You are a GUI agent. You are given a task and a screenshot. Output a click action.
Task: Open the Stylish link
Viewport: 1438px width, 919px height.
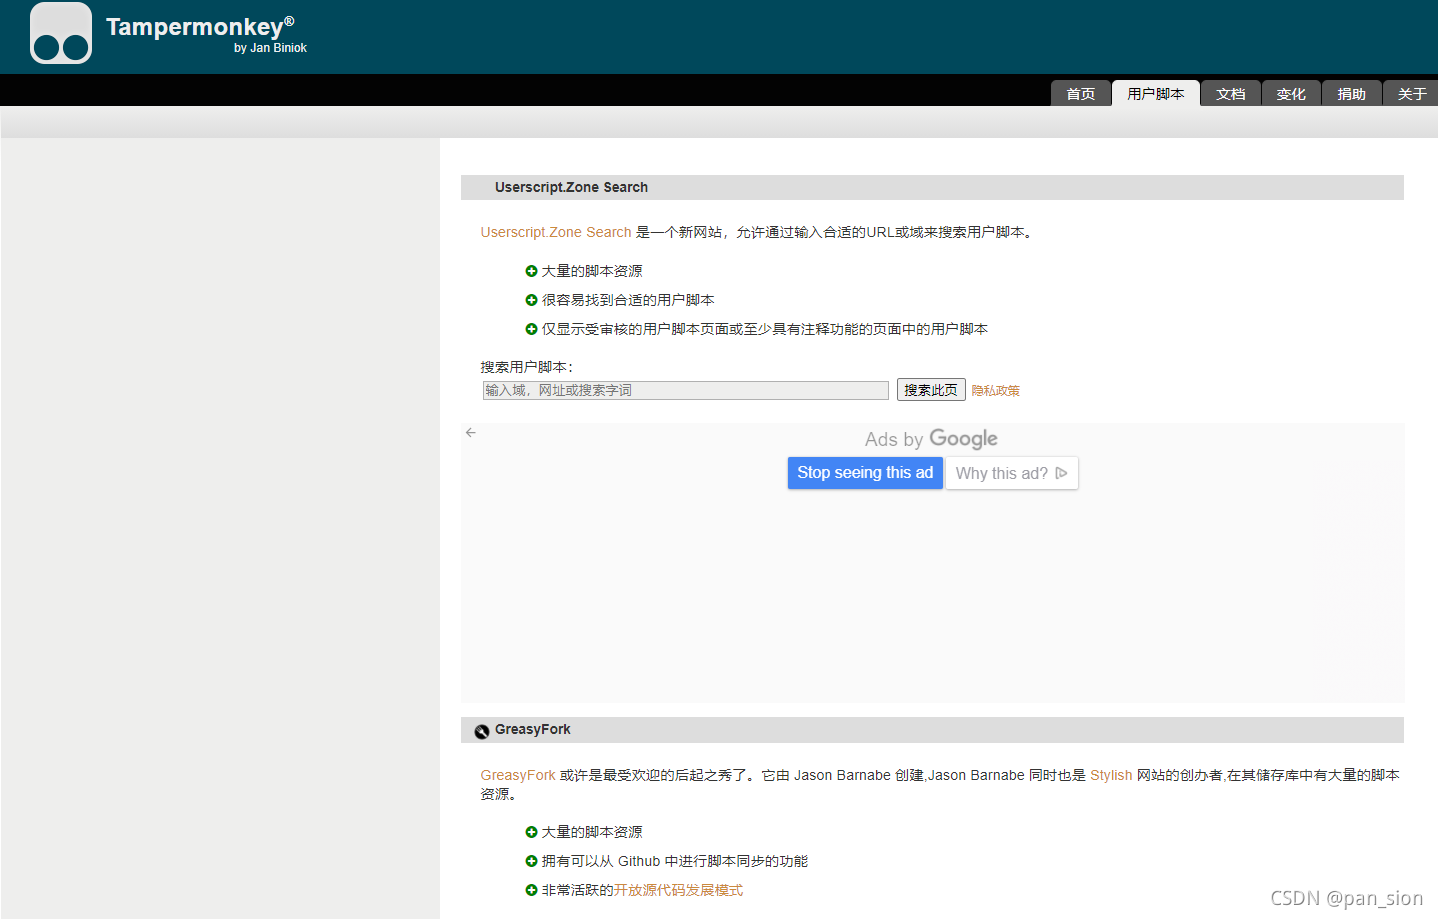pos(1111,775)
